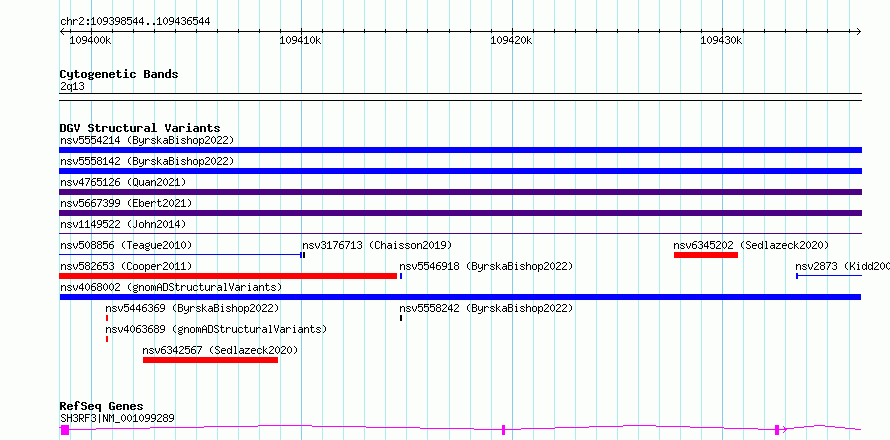Click the nsv5446369 (ByrskaBishop2022) label
The image size is (890, 440).
[192, 308]
